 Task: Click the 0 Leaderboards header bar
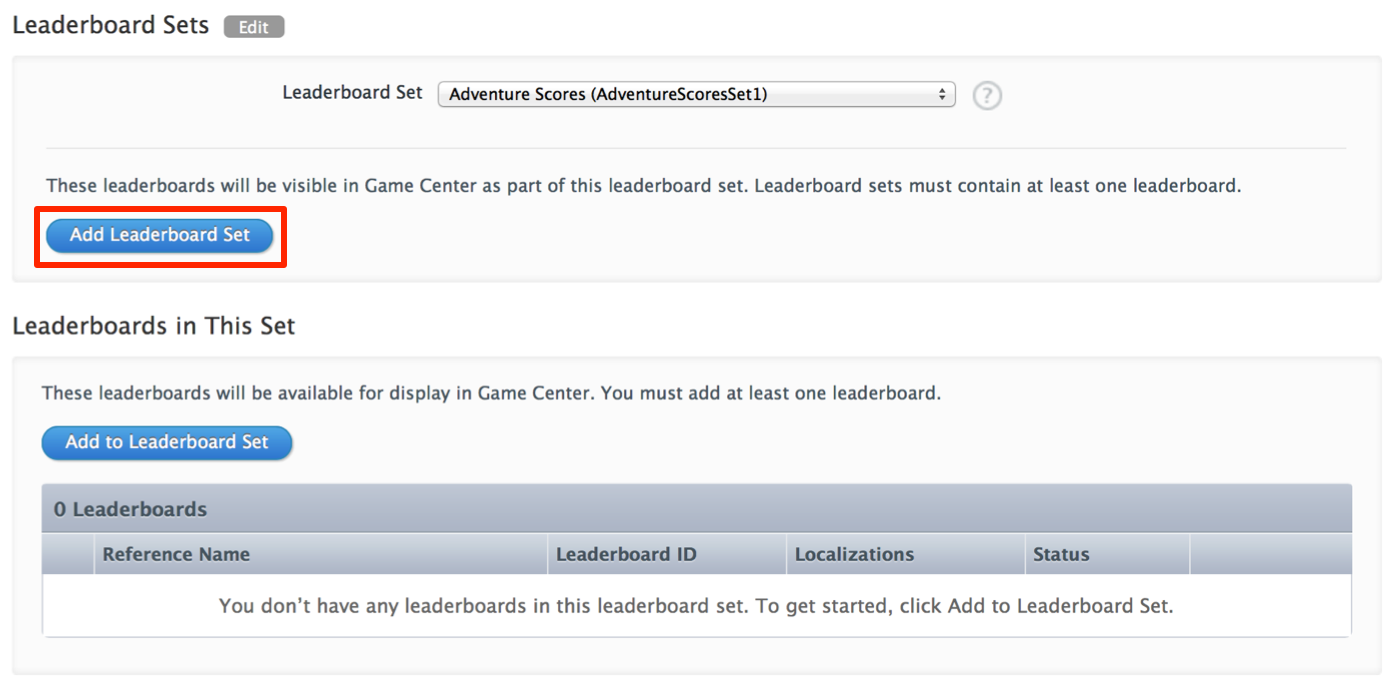[x=129, y=509]
